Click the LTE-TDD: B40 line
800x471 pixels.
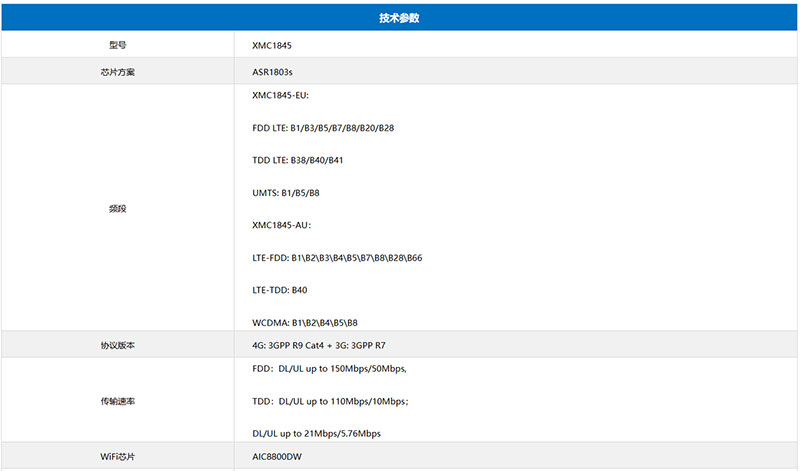tap(280, 290)
